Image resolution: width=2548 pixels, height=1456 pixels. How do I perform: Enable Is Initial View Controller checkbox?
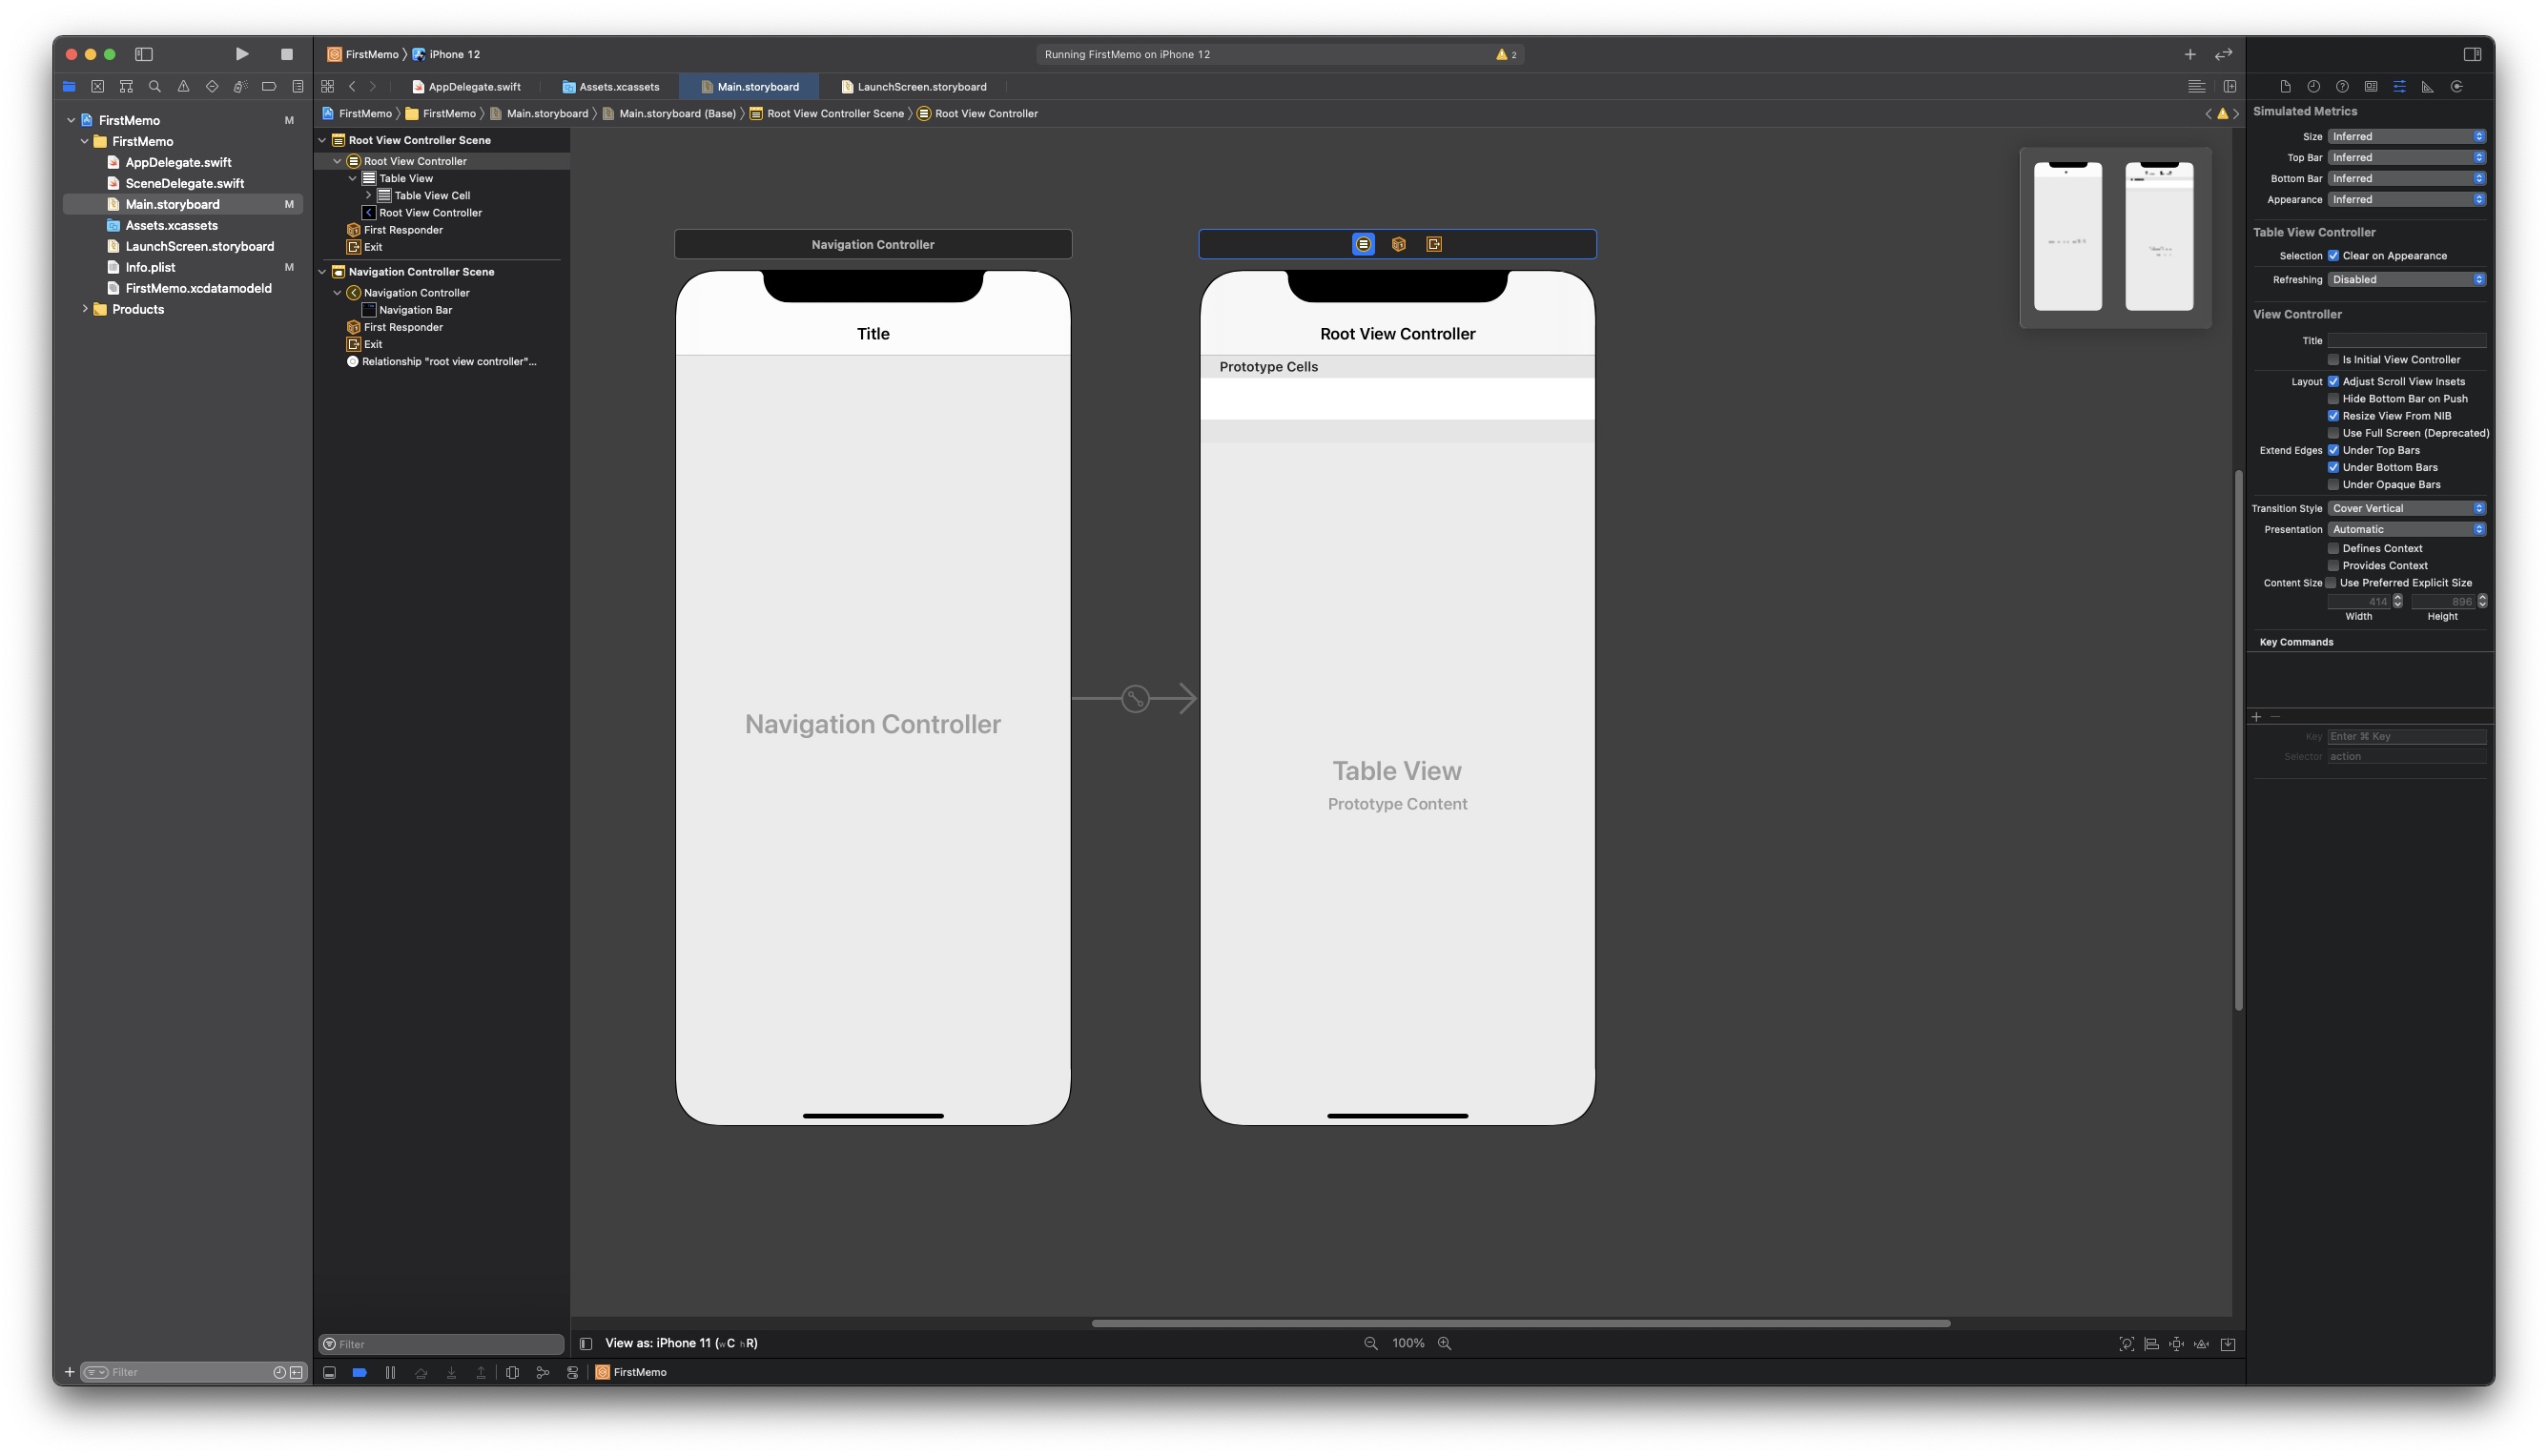click(2333, 360)
